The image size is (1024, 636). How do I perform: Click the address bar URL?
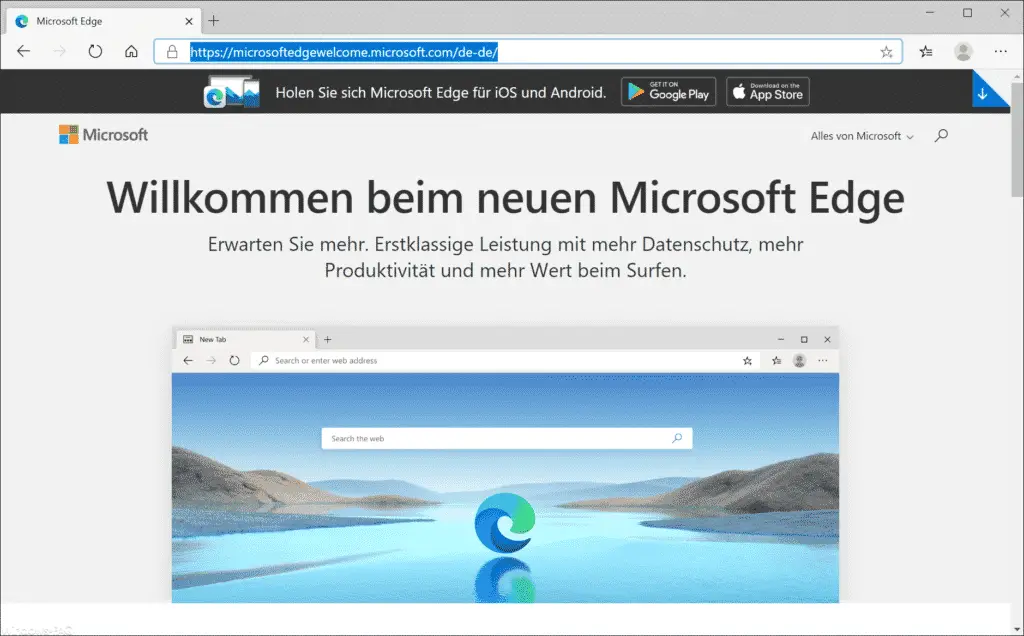tap(344, 52)
